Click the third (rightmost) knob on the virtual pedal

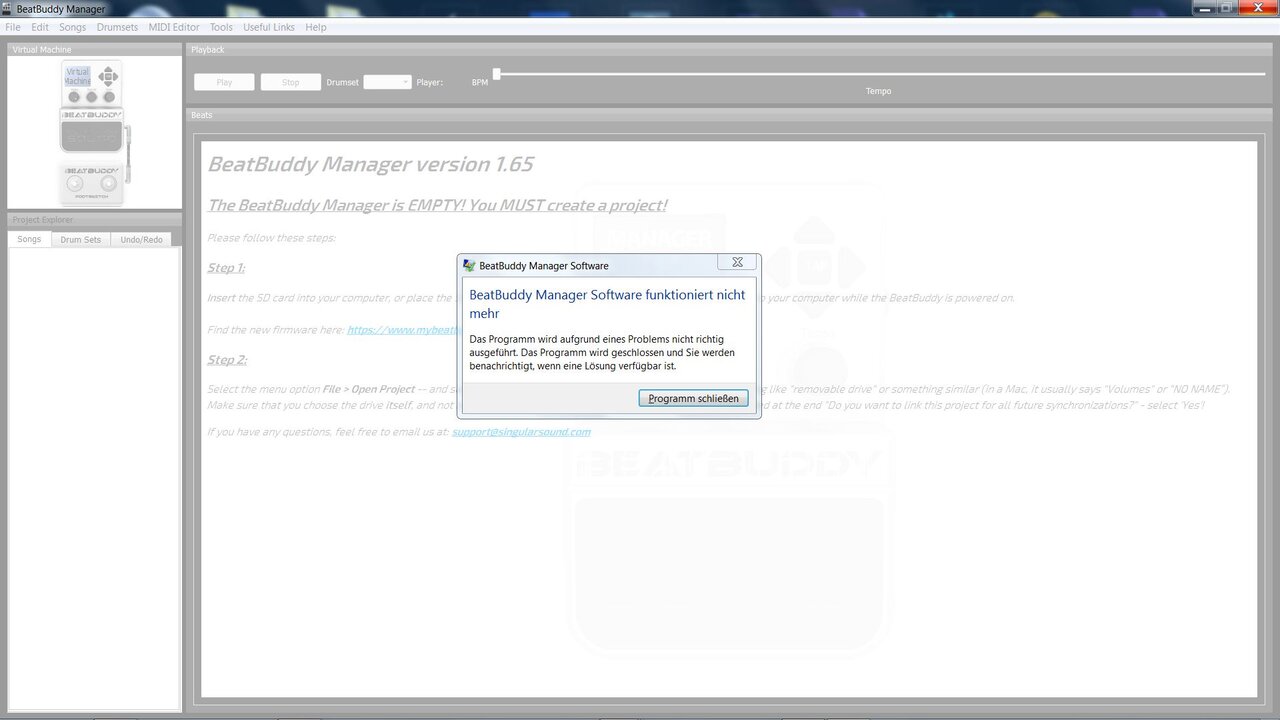110,97
